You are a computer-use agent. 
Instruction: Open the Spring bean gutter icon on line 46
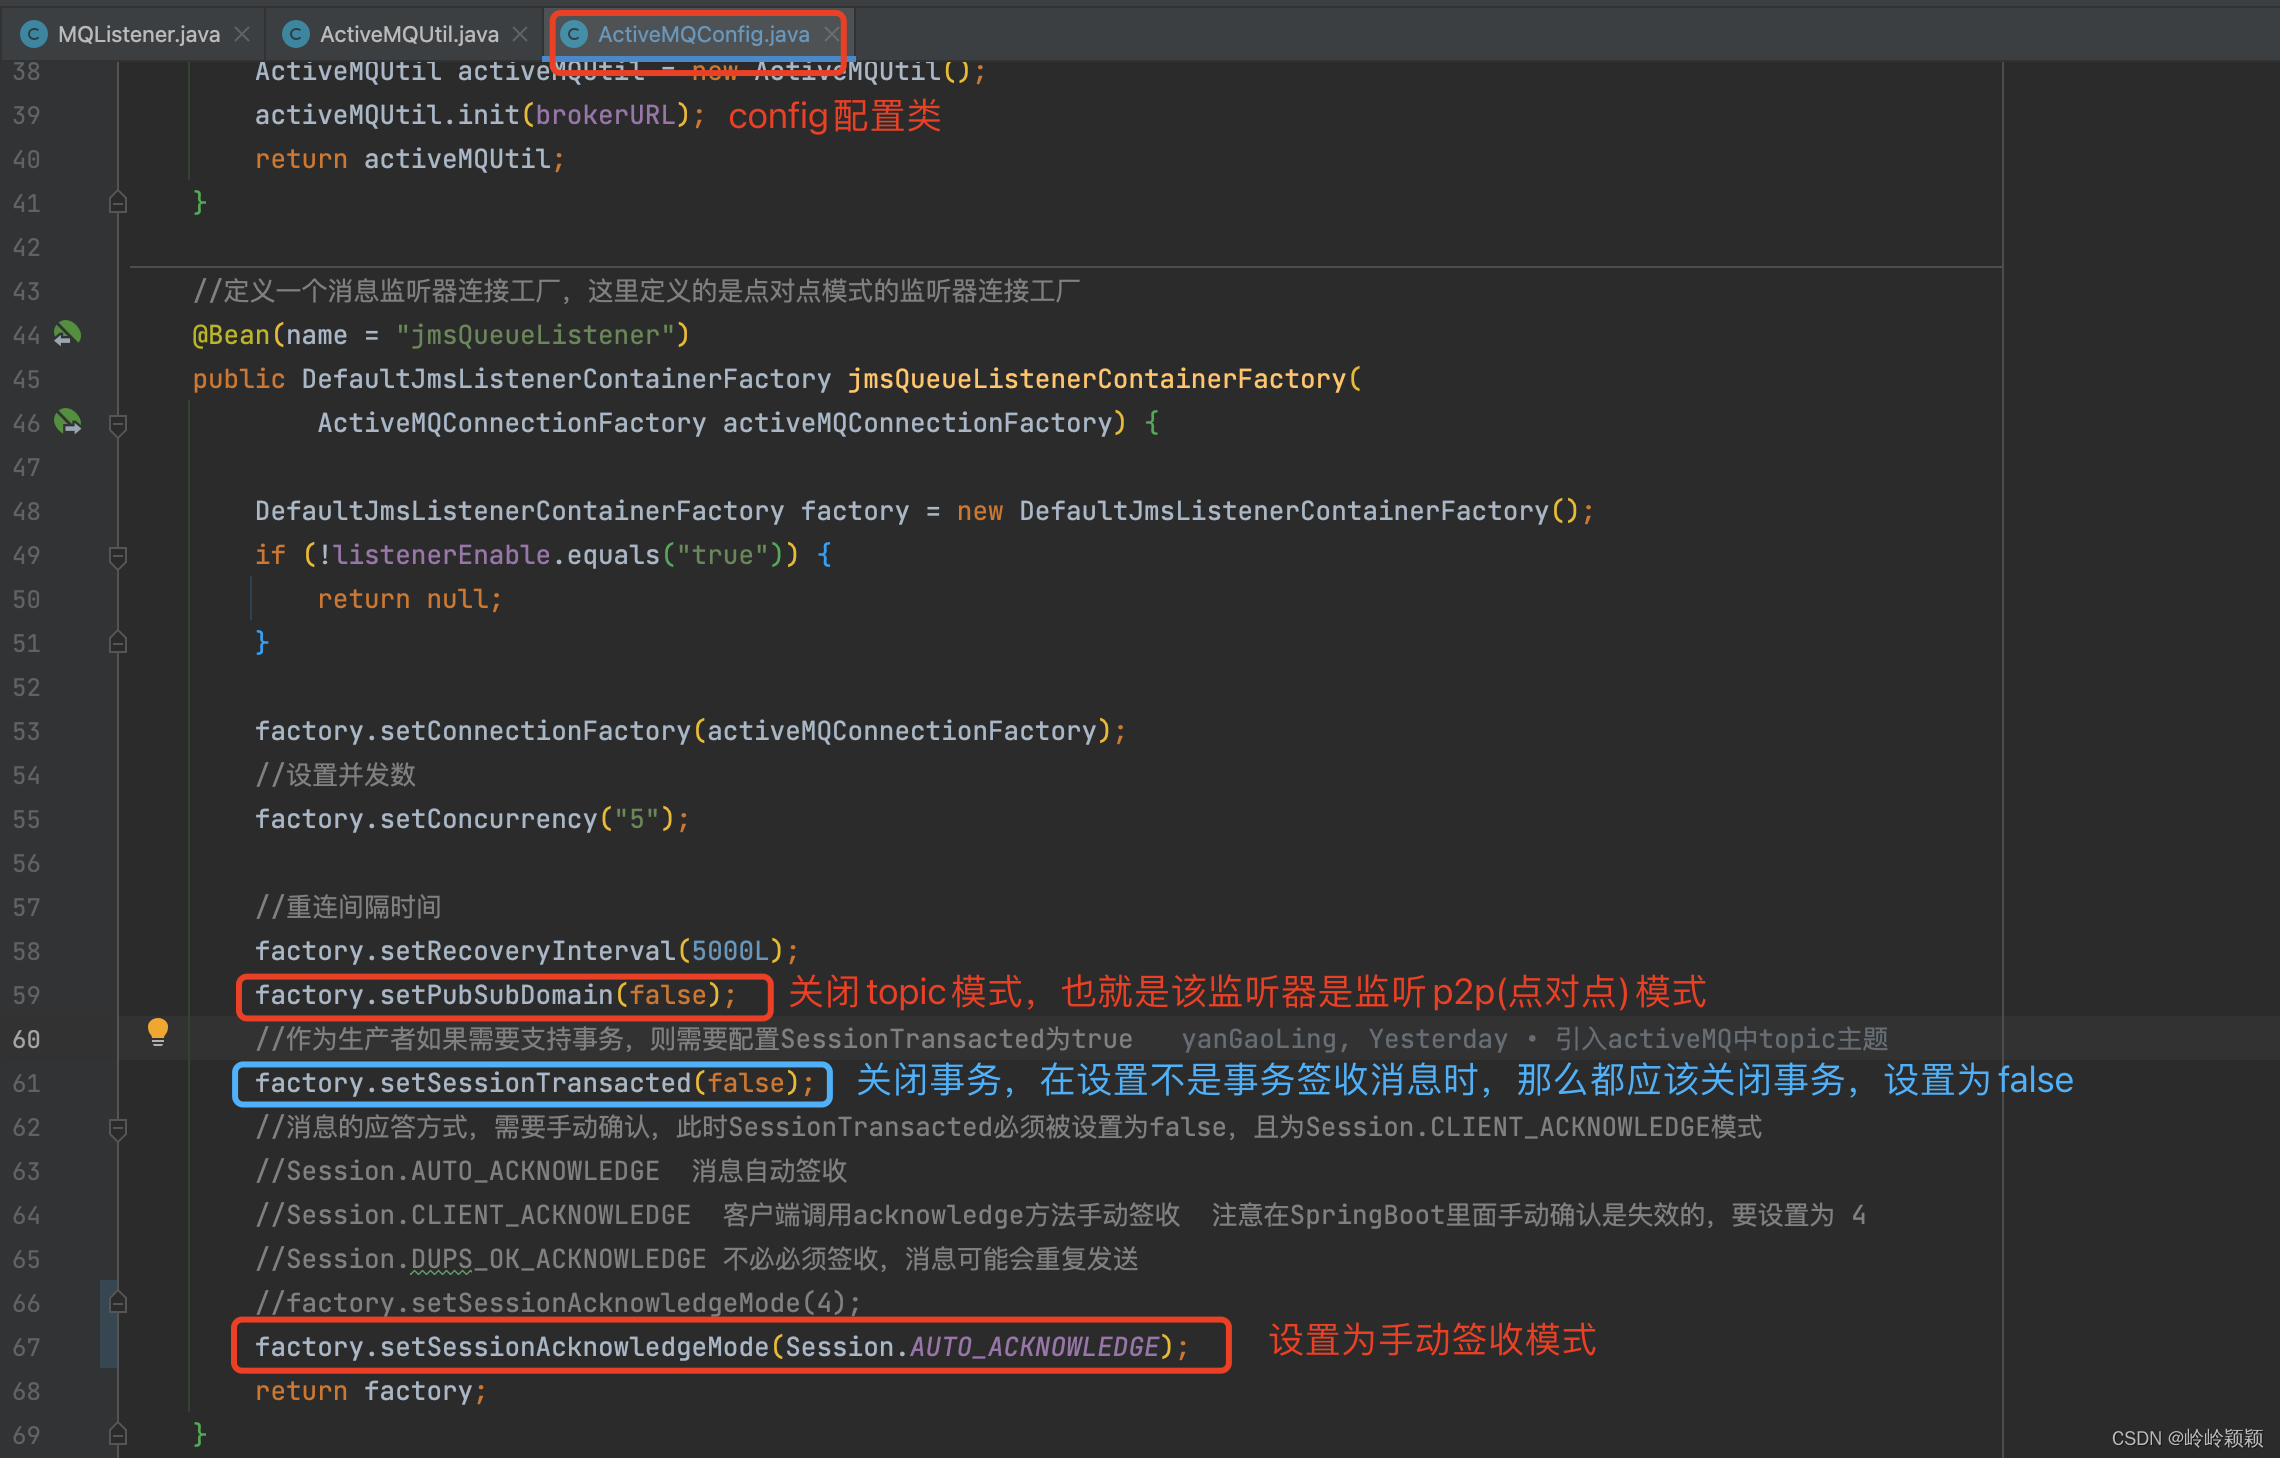[67, 422]
